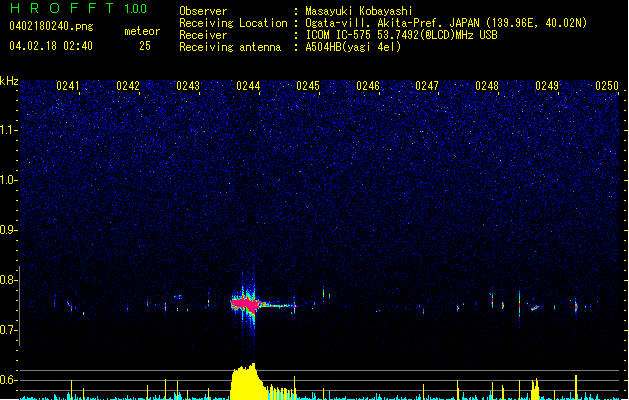The height and width of the screenshot is (400, 629).
Task: Click the Receiving Location label
Action: click(x=233, y=24)
